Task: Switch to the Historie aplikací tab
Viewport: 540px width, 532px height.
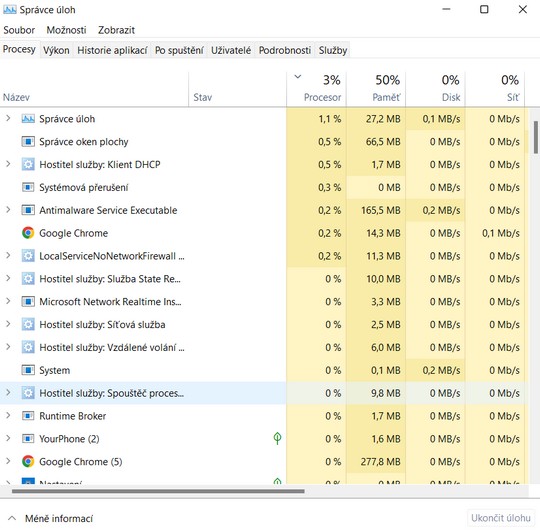Action: [112, 51]
